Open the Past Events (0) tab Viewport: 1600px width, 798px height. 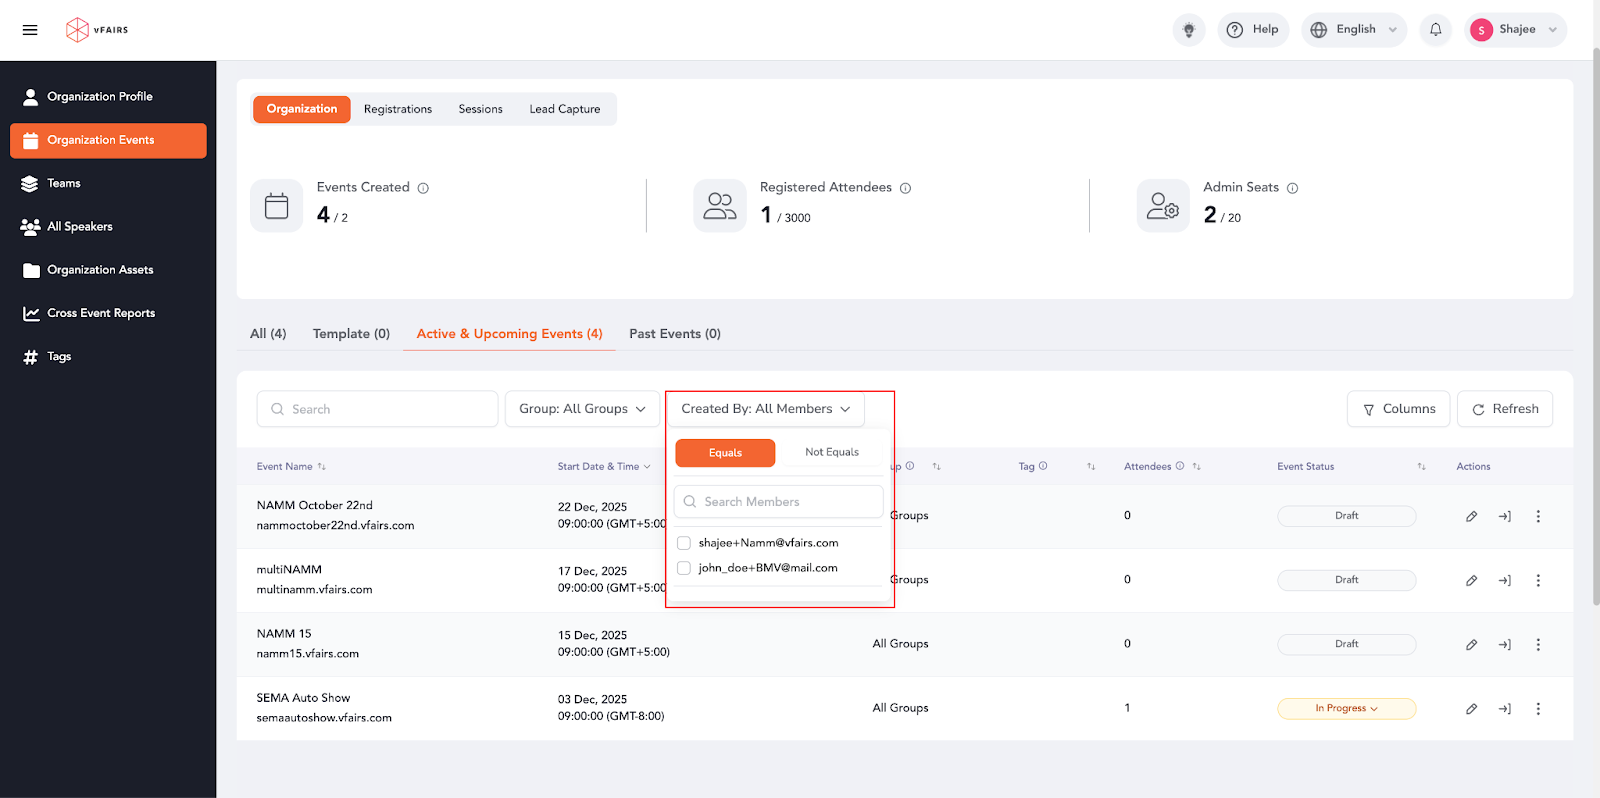click(x=674, y=334)
